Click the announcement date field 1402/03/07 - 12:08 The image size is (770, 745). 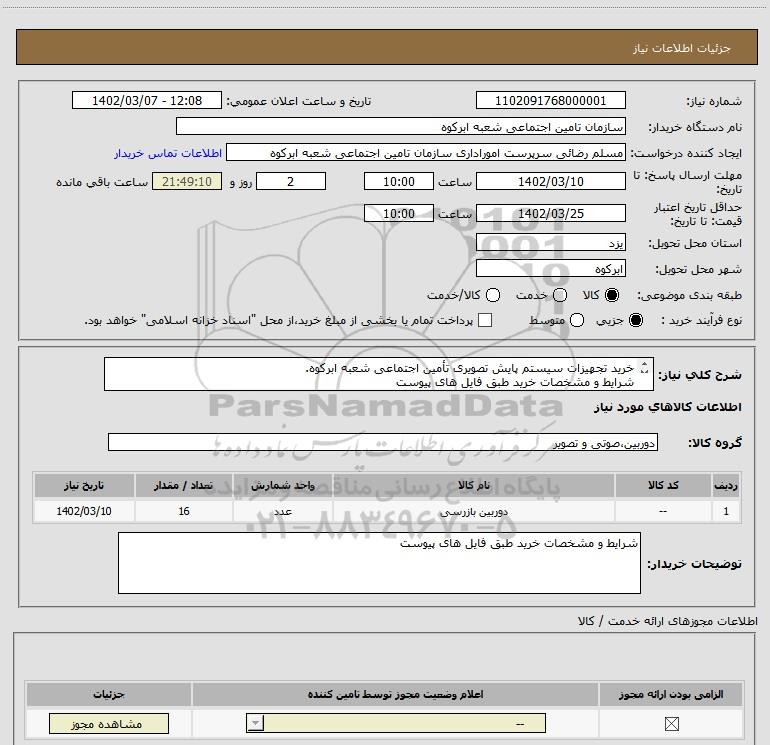click(x=147, y=100)
